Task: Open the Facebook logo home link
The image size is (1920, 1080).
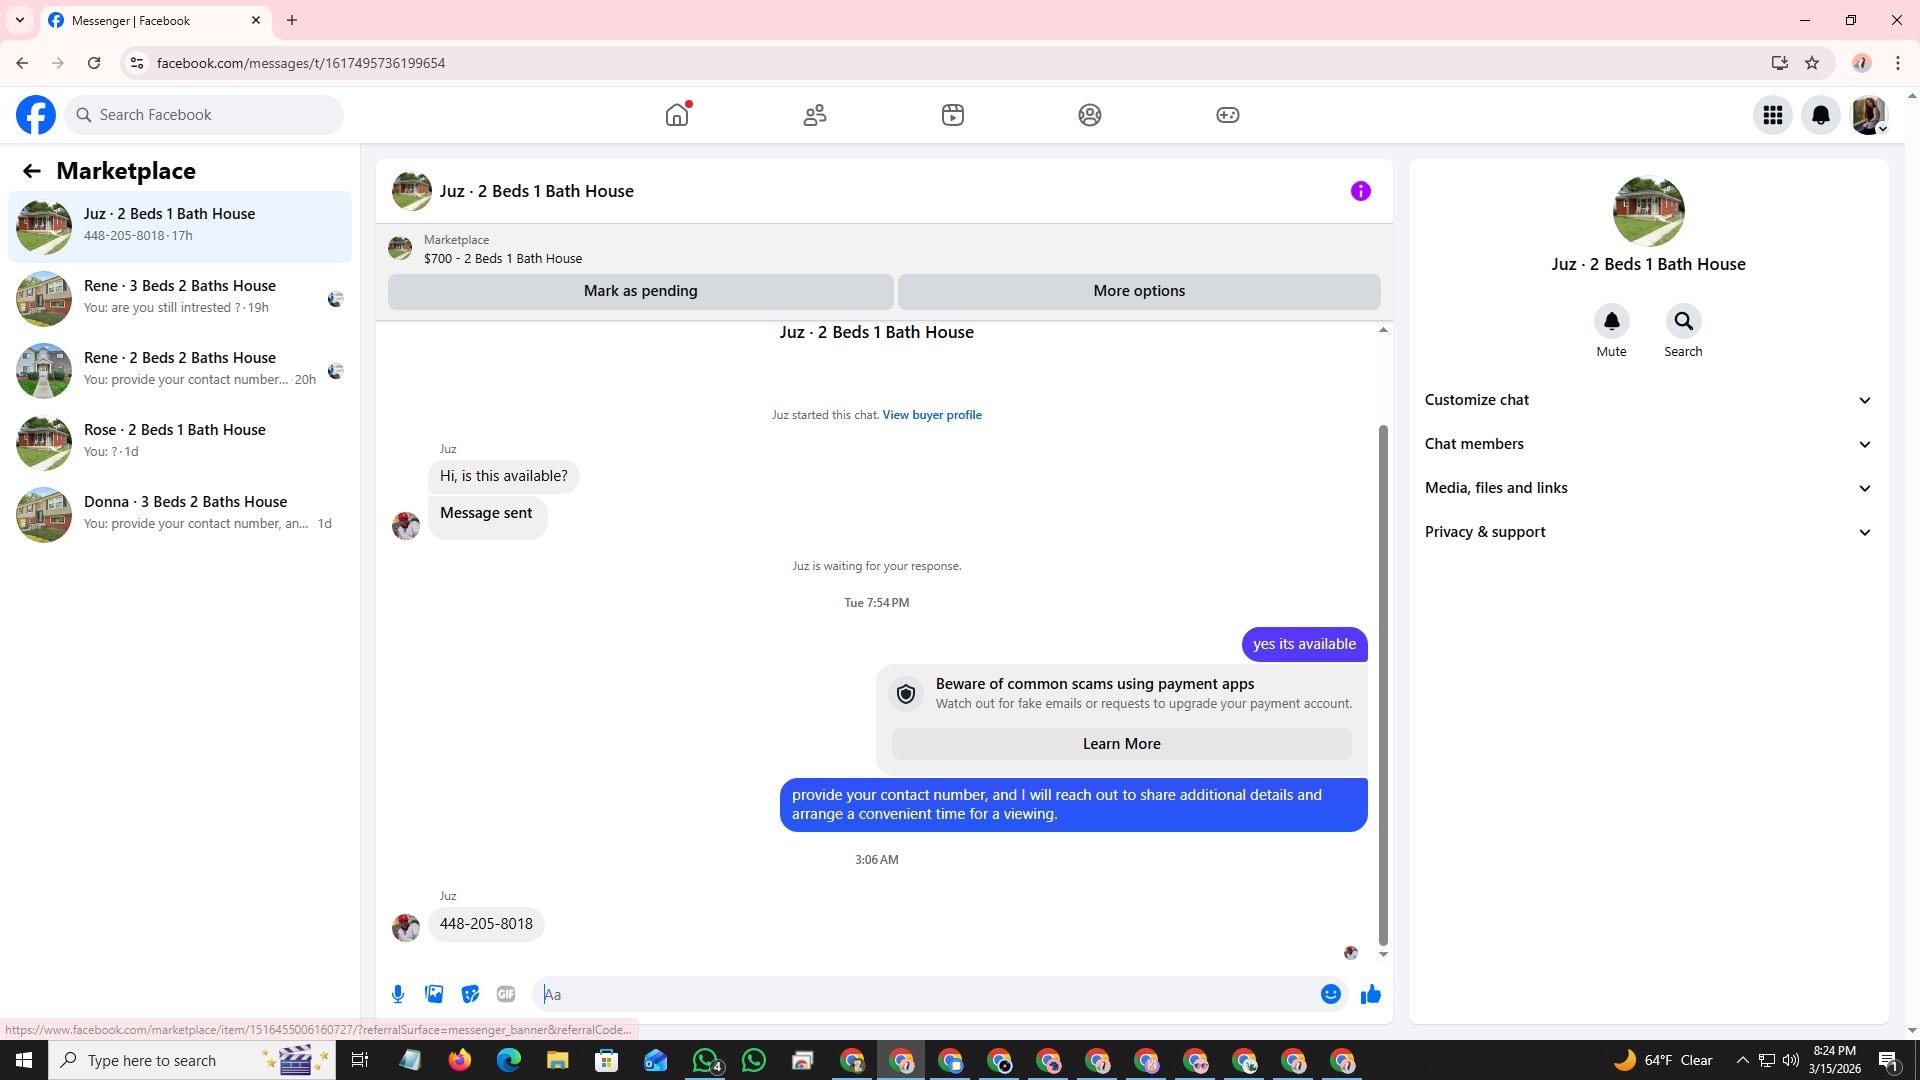Action: point(36,115)
